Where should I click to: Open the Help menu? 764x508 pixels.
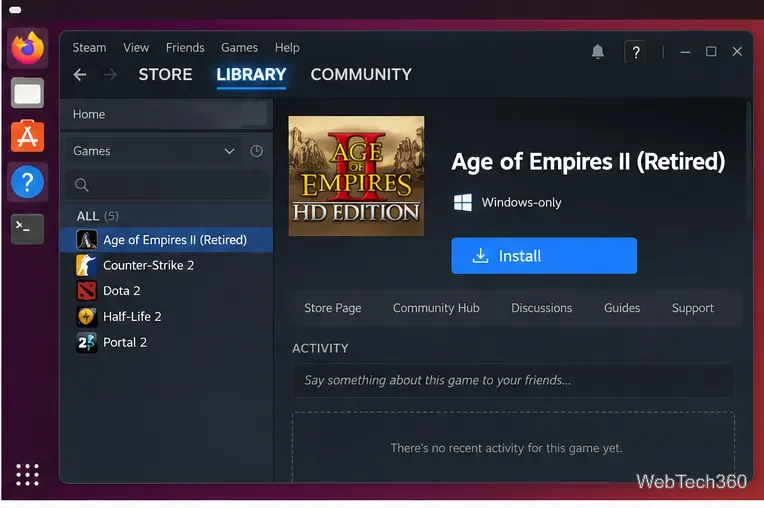287,47
